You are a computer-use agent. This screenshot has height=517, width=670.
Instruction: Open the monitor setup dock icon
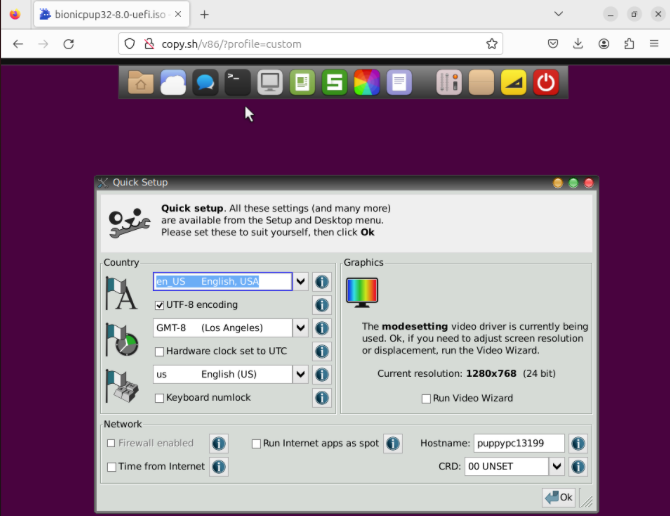270,82
